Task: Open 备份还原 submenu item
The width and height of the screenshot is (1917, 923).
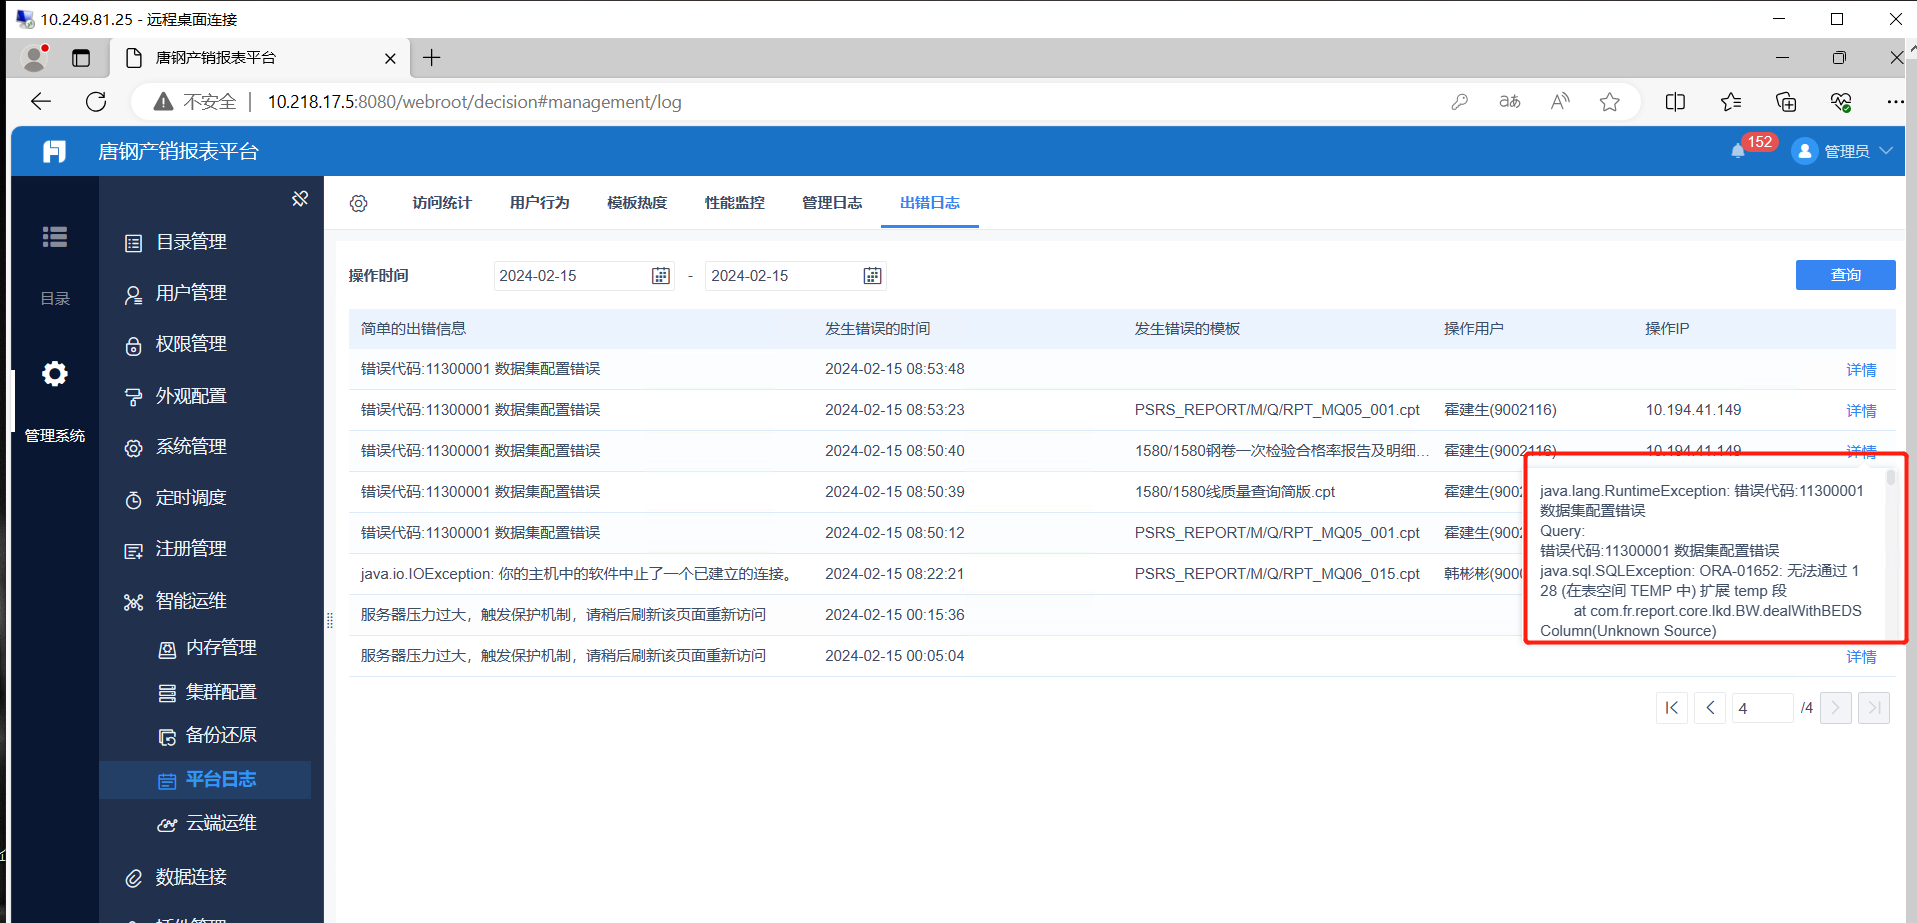Action: tap(221, 735)
